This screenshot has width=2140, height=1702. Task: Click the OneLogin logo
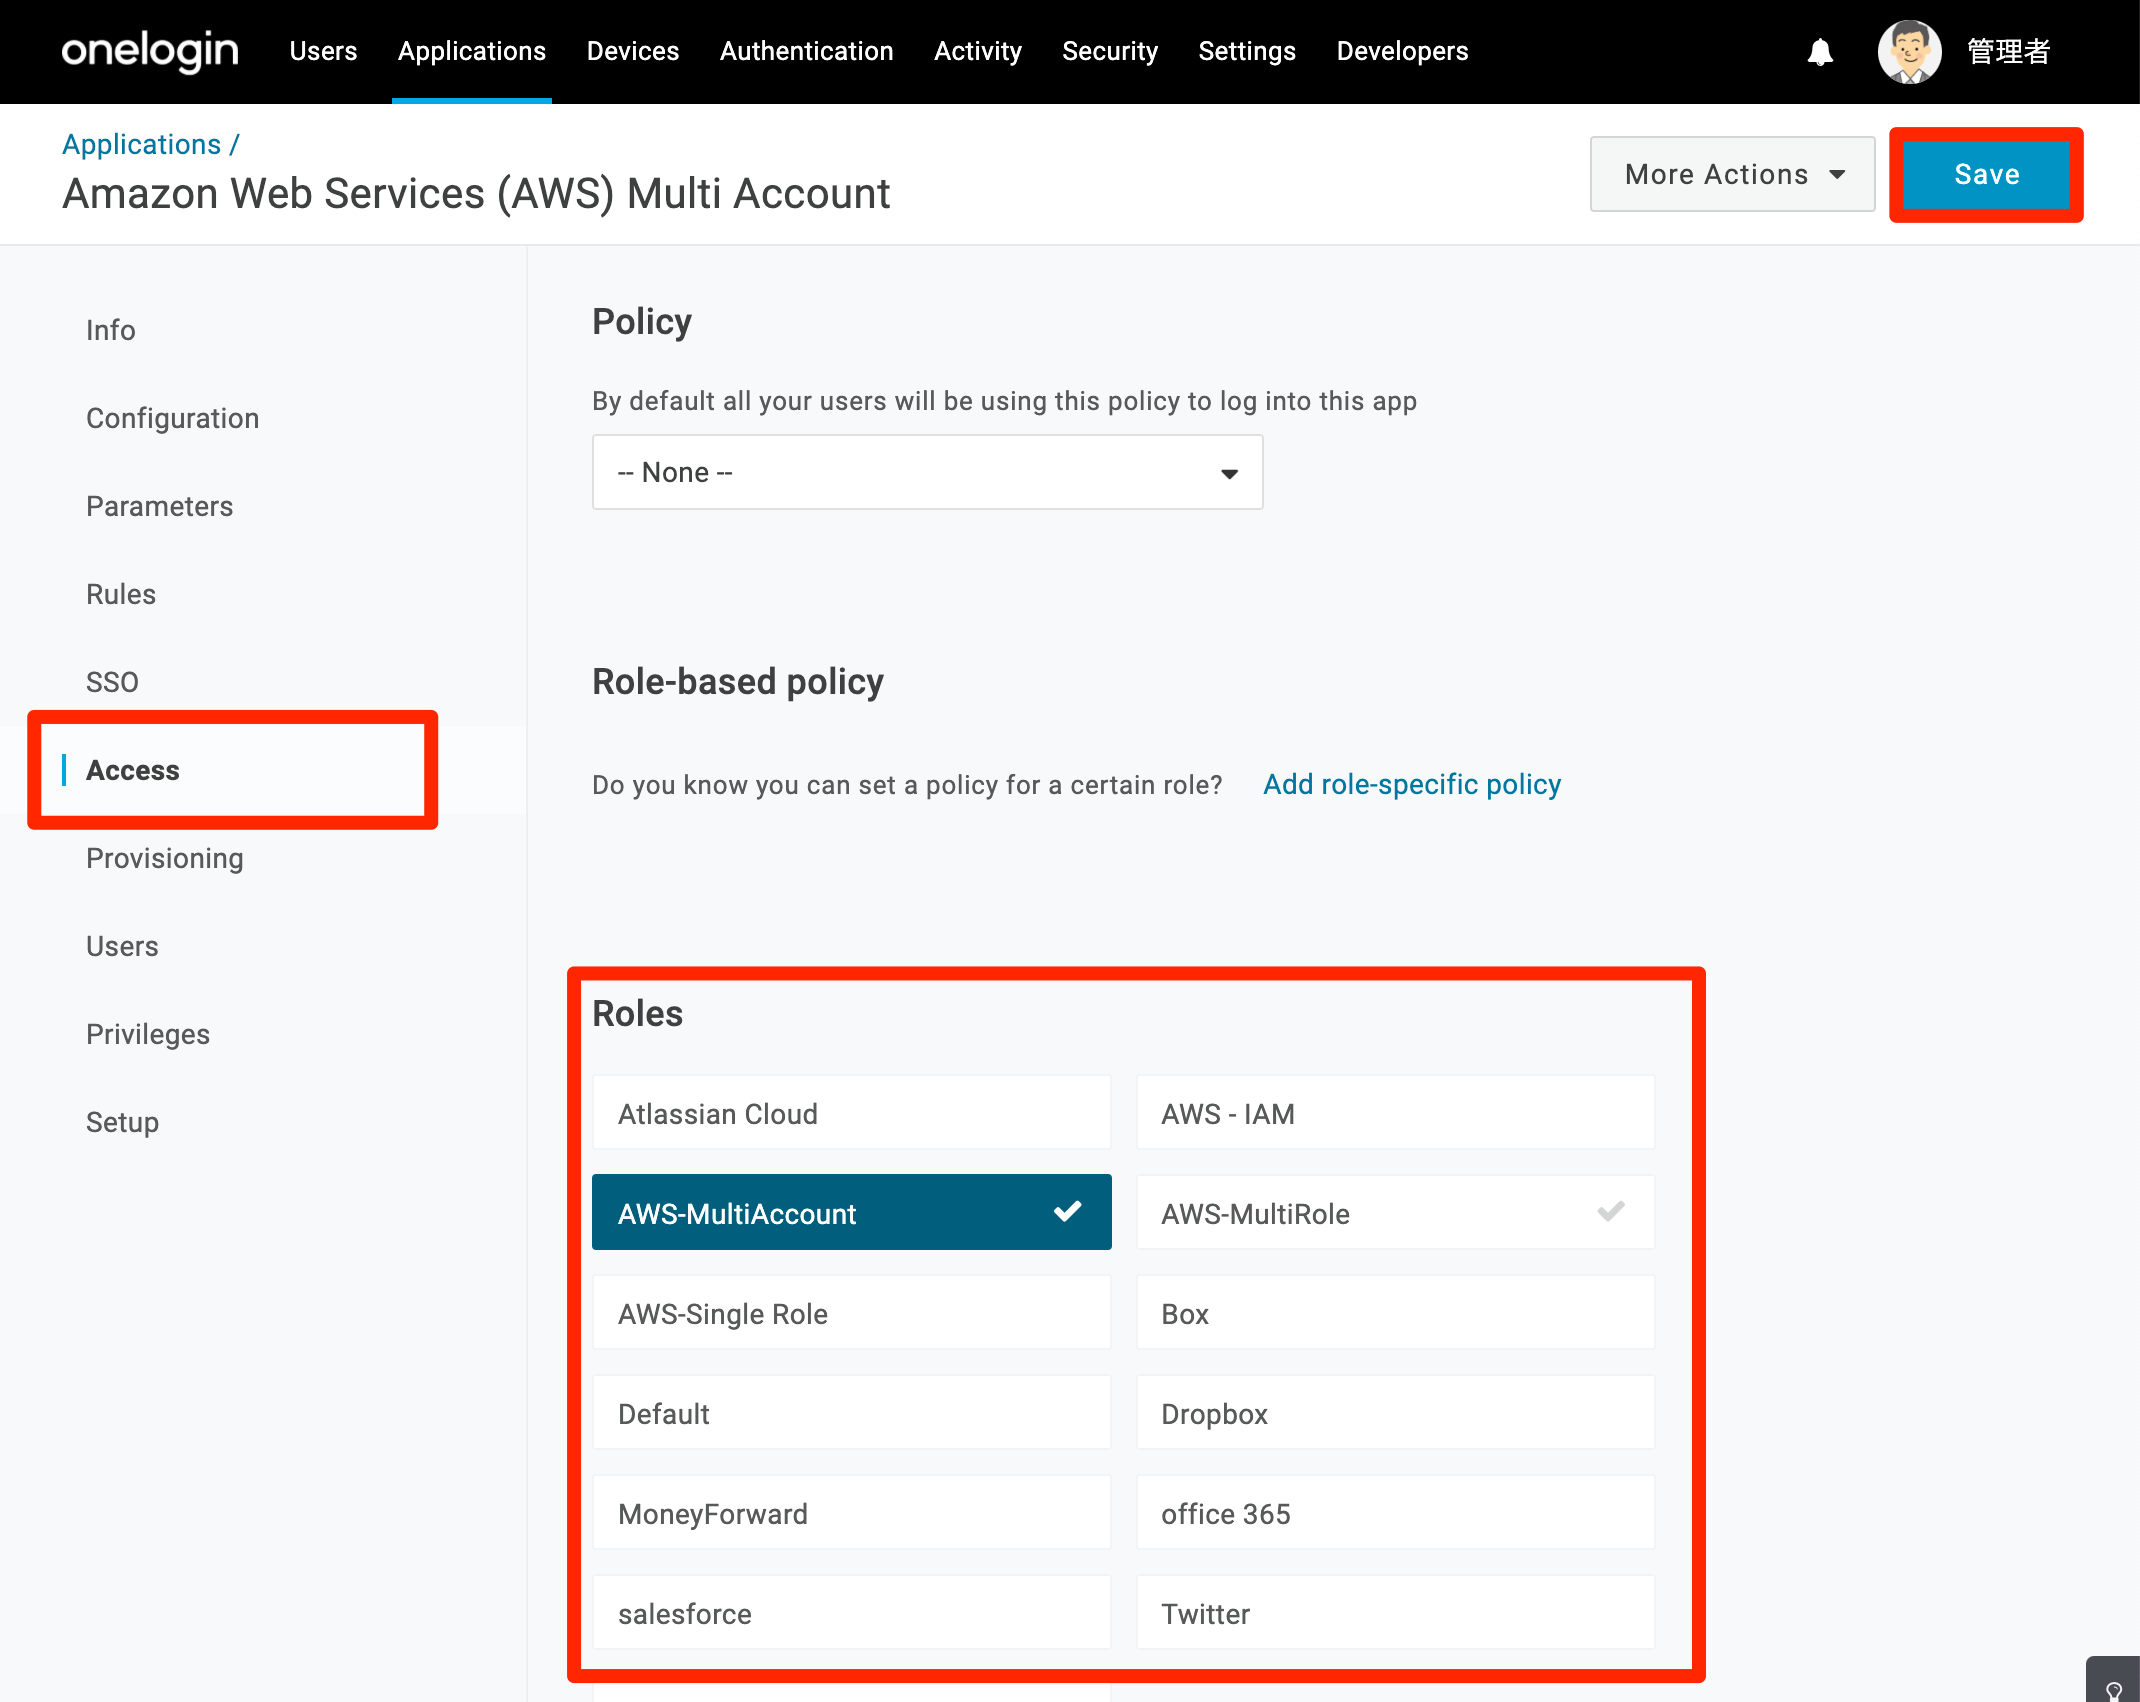[150, 52]
